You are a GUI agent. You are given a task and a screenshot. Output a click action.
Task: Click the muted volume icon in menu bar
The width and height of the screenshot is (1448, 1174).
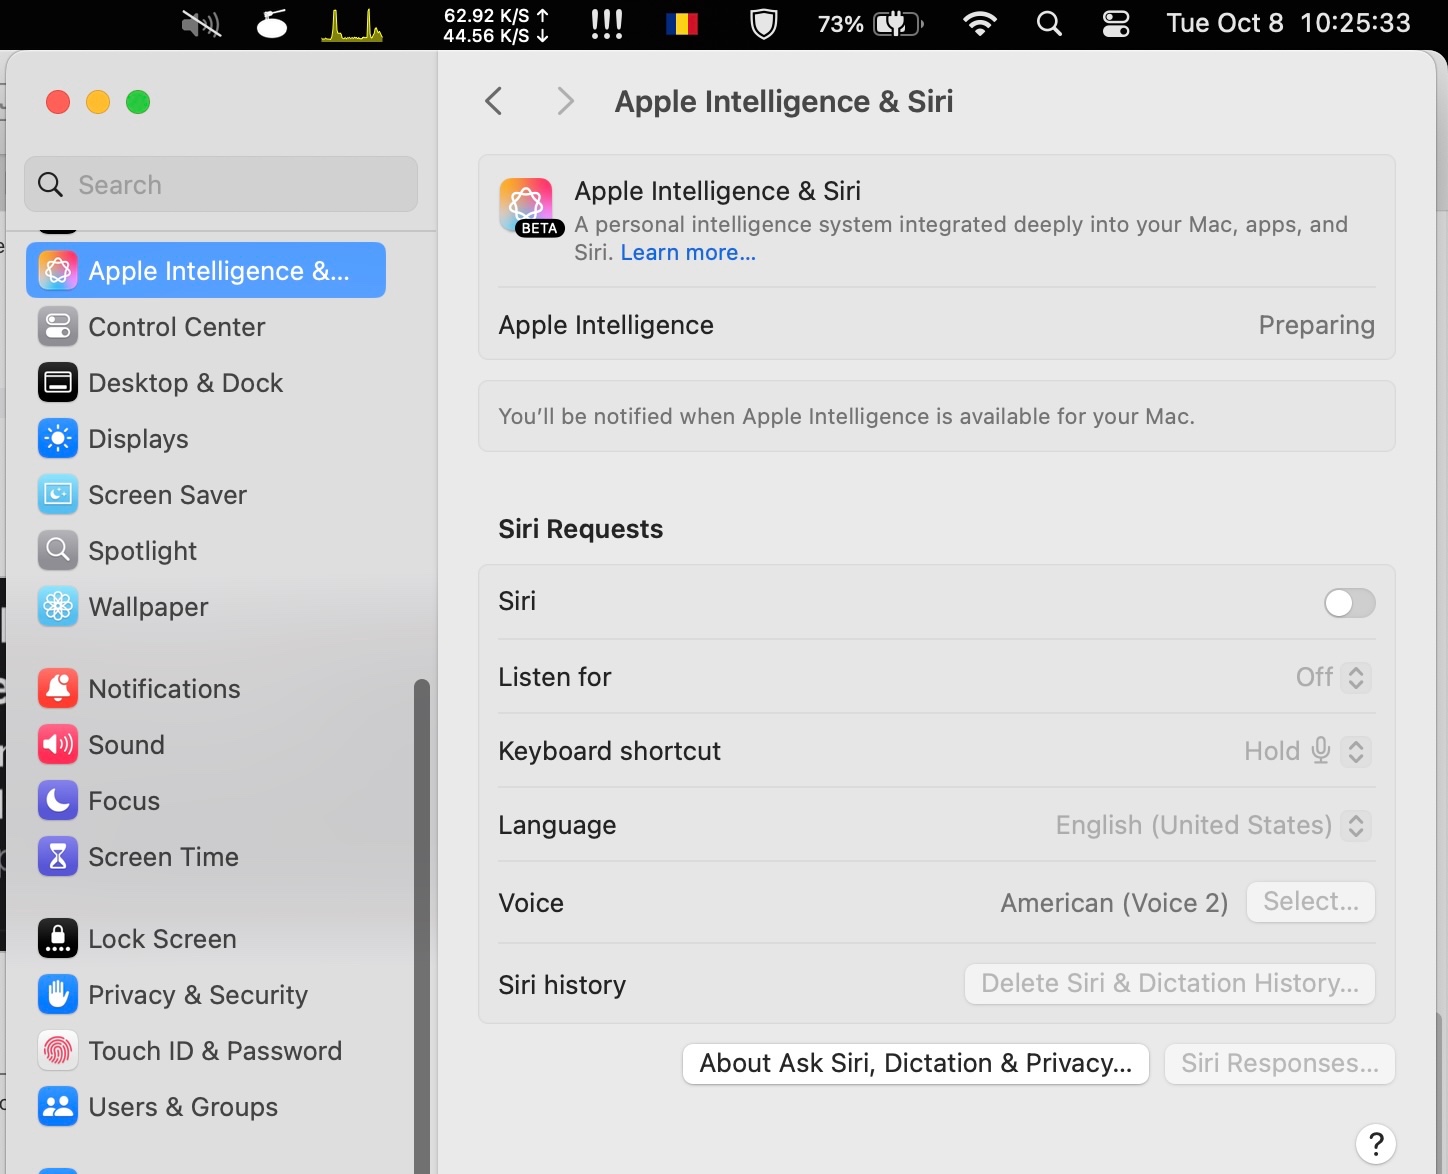point(201,24)
